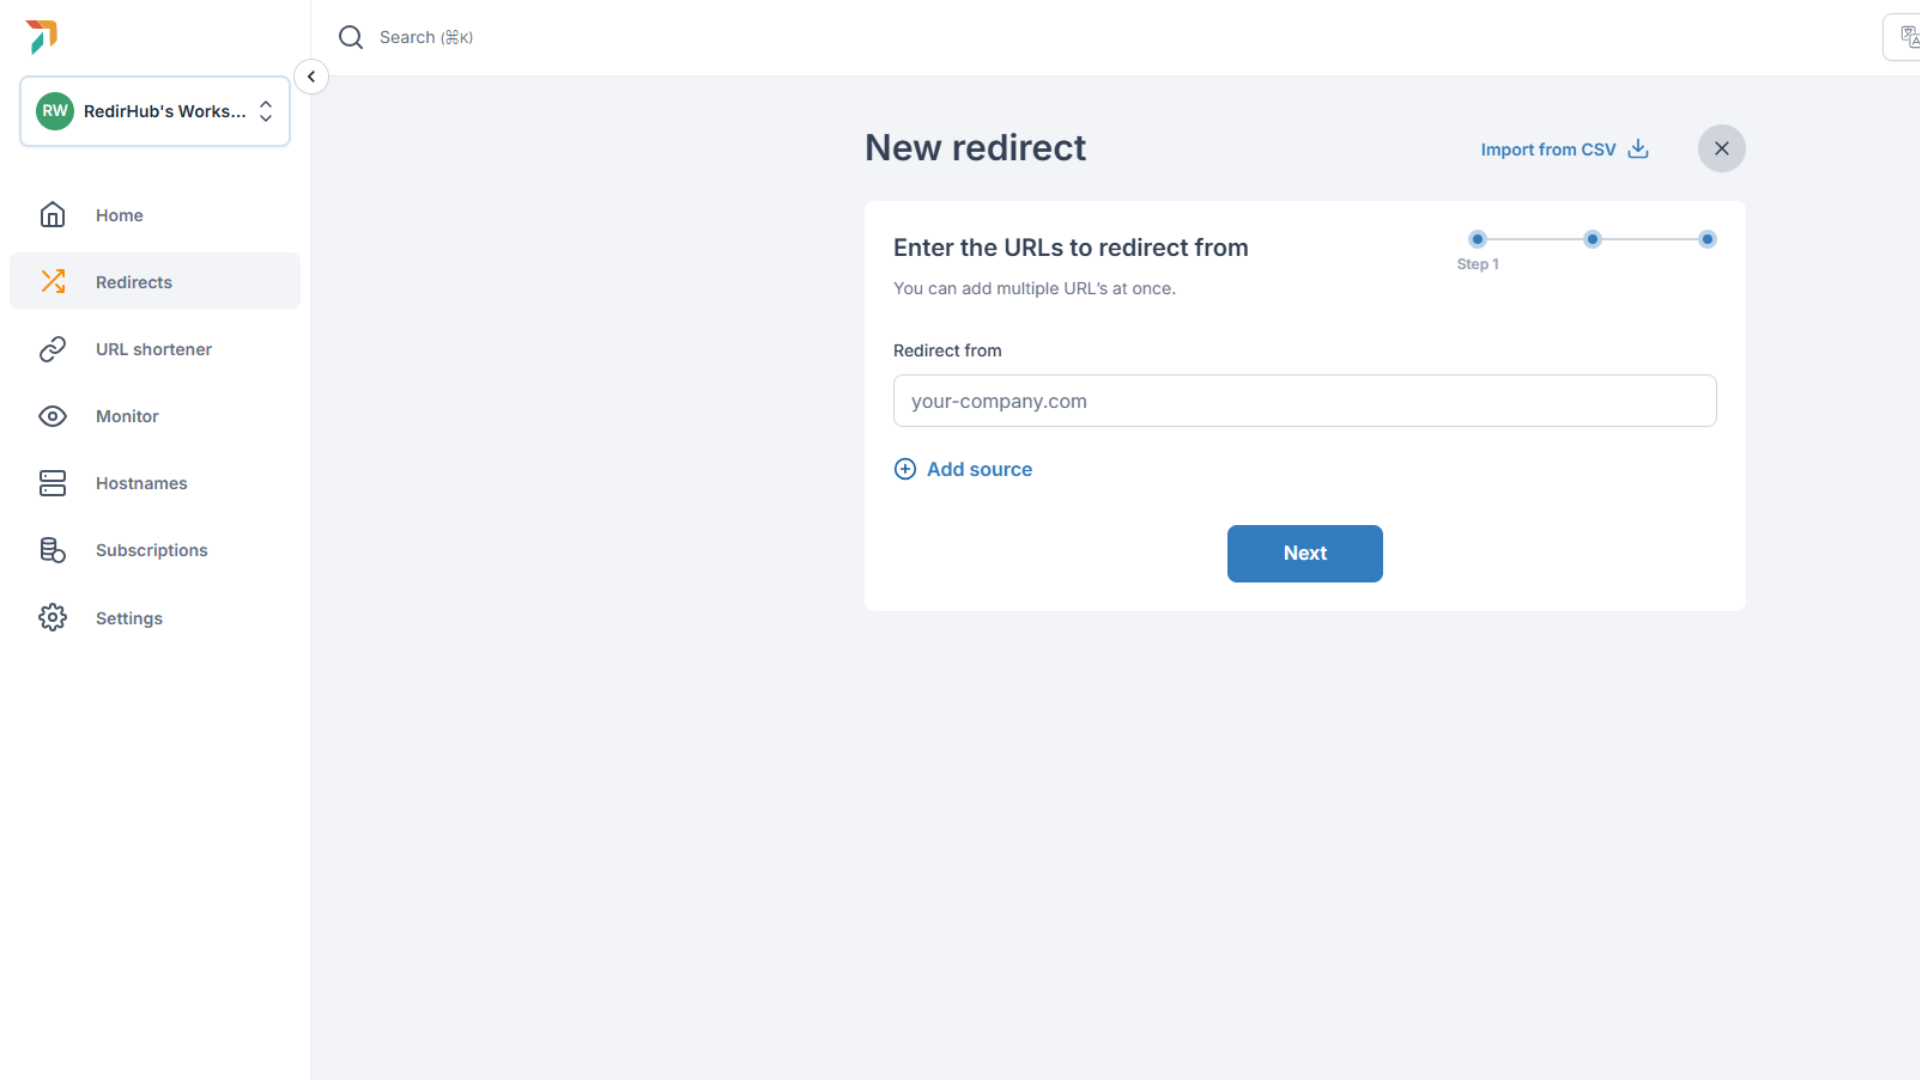1920x1080 pixels.
Task: Click the Subscriptions icon in sidebar
Action: coord(51,550)
